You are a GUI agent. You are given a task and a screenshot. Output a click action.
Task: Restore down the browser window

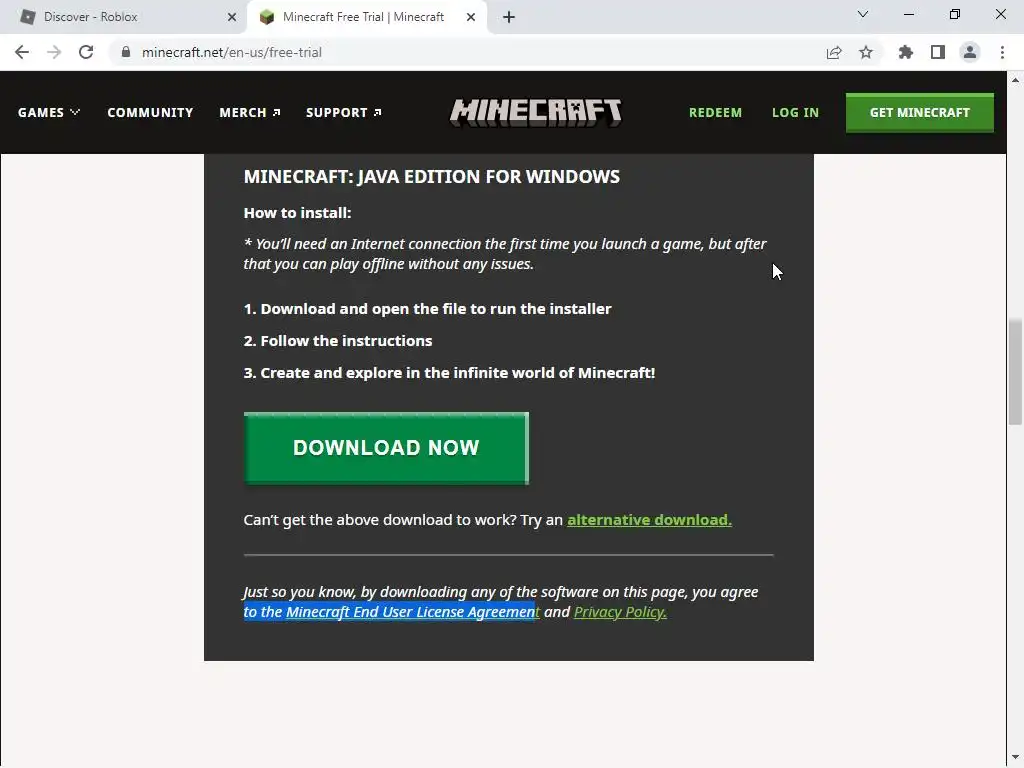click(x=955, y=14)
